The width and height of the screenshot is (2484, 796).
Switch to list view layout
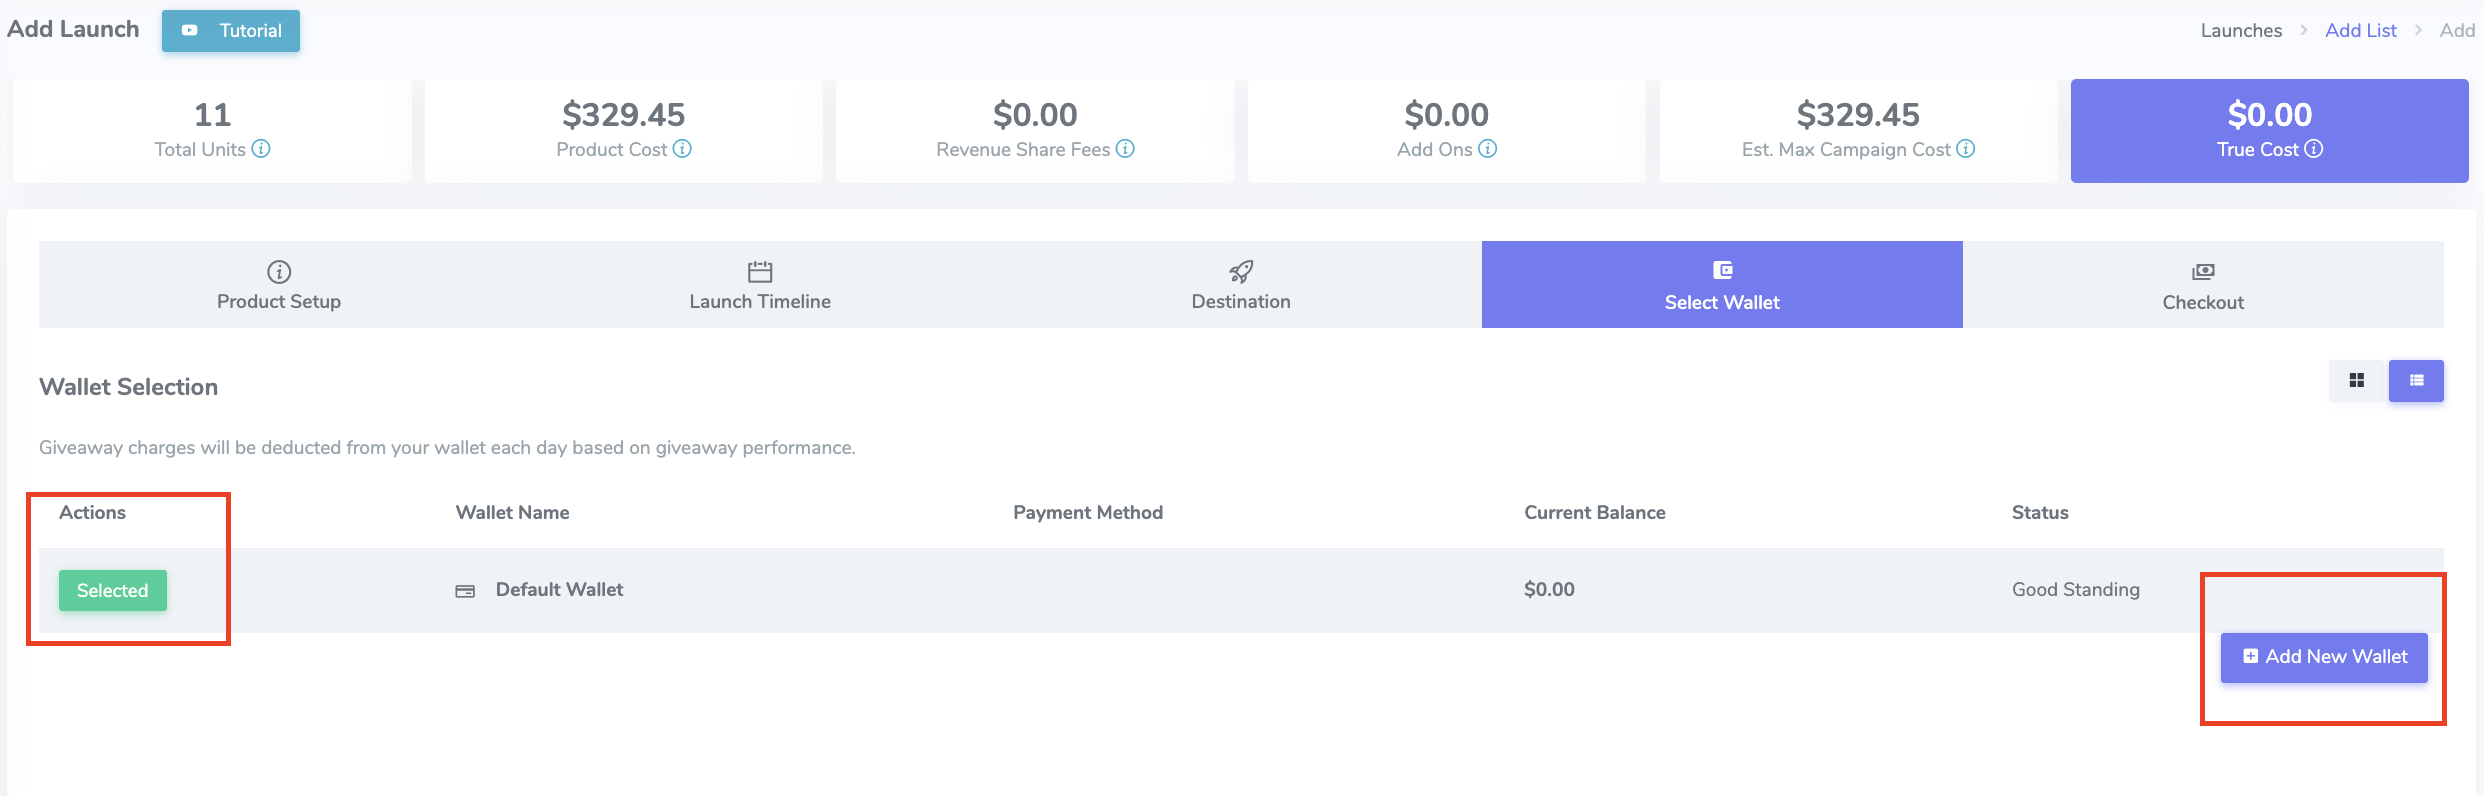pos(2416,381)
